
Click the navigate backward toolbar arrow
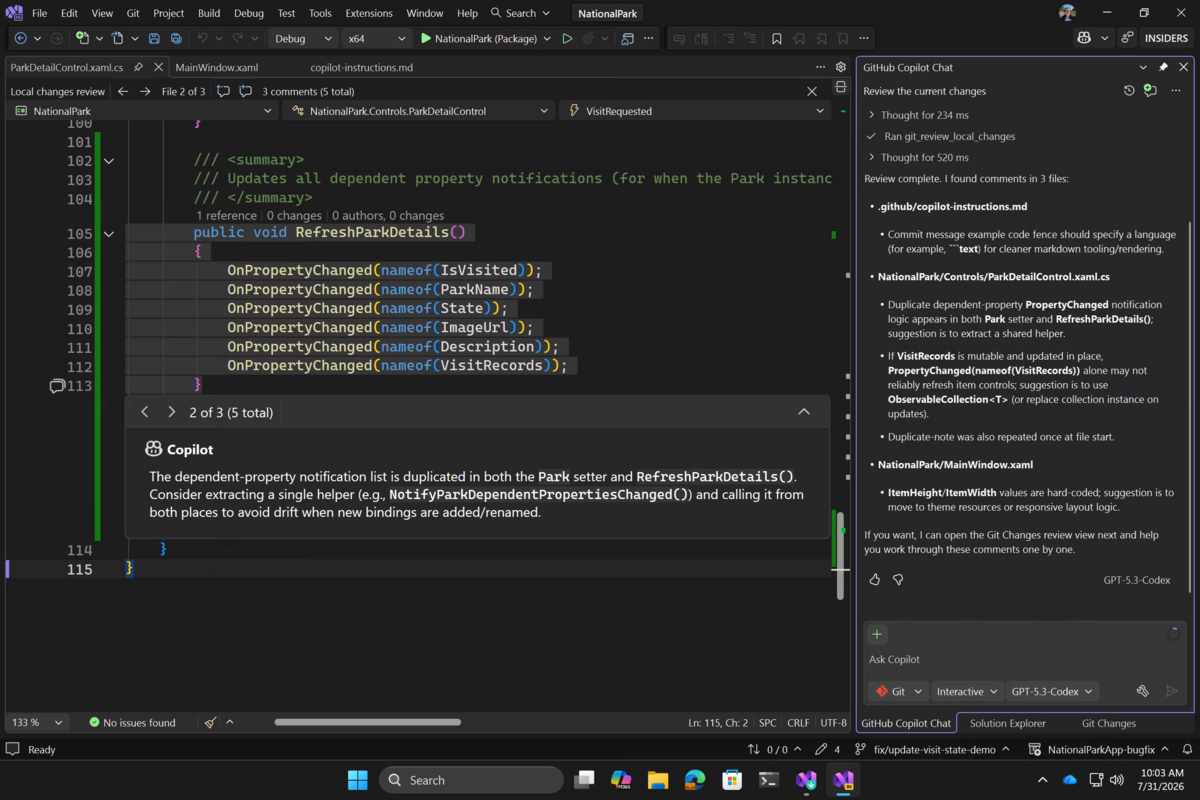click(x=20, y=38)
